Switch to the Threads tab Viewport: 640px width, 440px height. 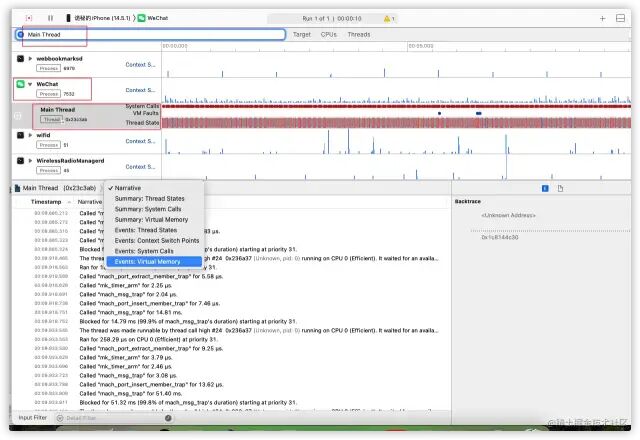point(359,35)
